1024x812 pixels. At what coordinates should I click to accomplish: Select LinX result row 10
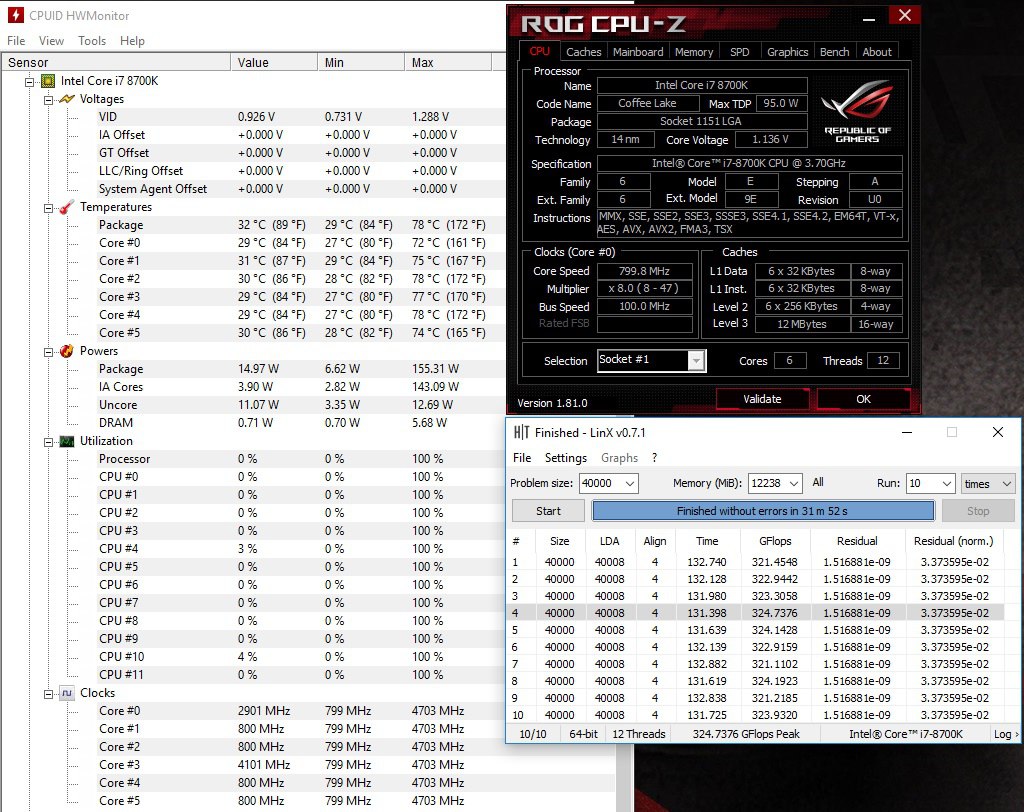click(758, 715)
